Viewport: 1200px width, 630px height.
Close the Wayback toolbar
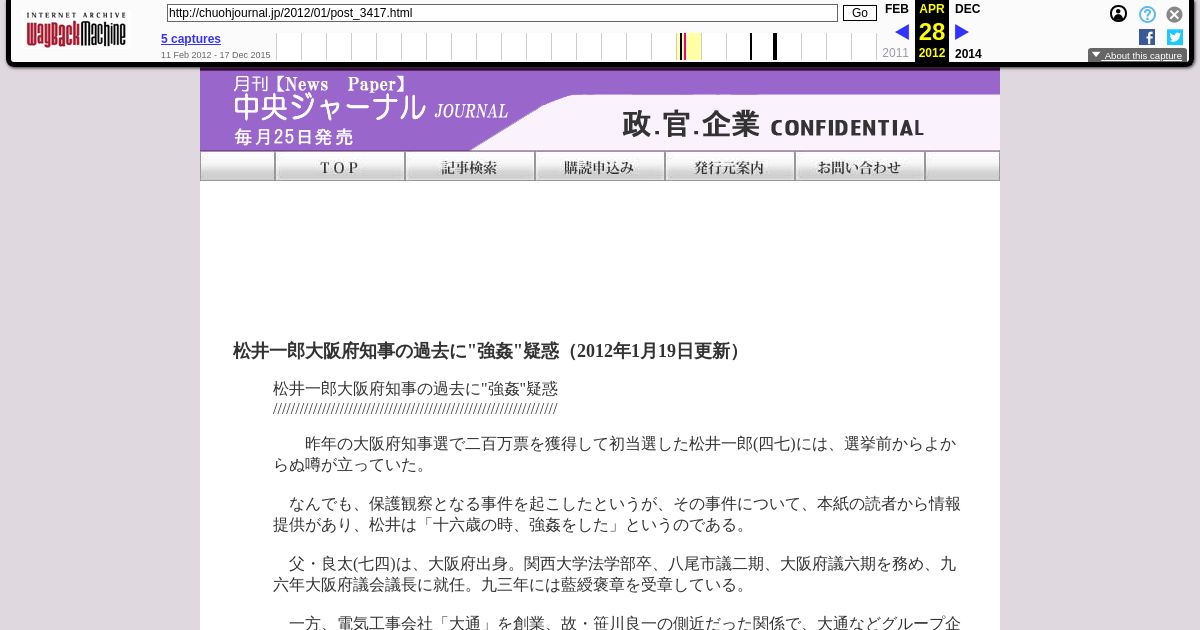1175,14
